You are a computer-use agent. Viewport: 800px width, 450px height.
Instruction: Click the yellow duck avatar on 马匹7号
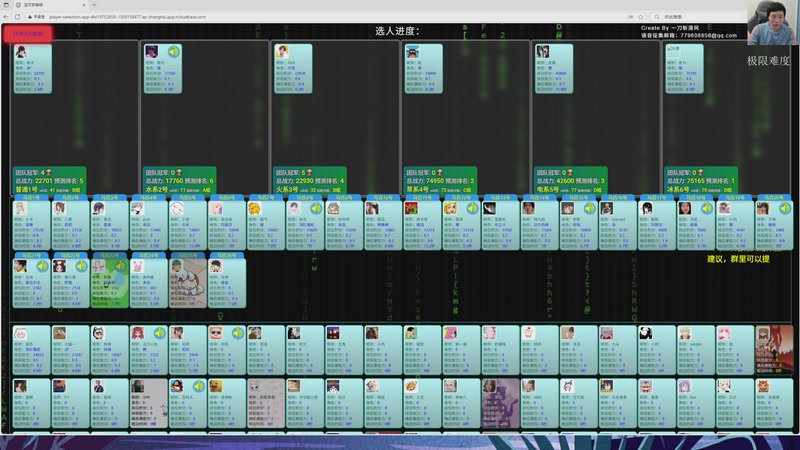click(254, 208)
